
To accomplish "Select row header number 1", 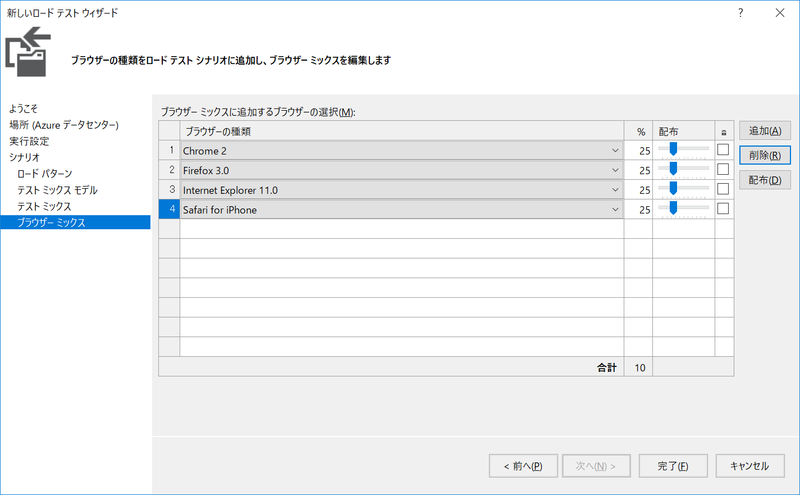I will (x=169, y=151).
